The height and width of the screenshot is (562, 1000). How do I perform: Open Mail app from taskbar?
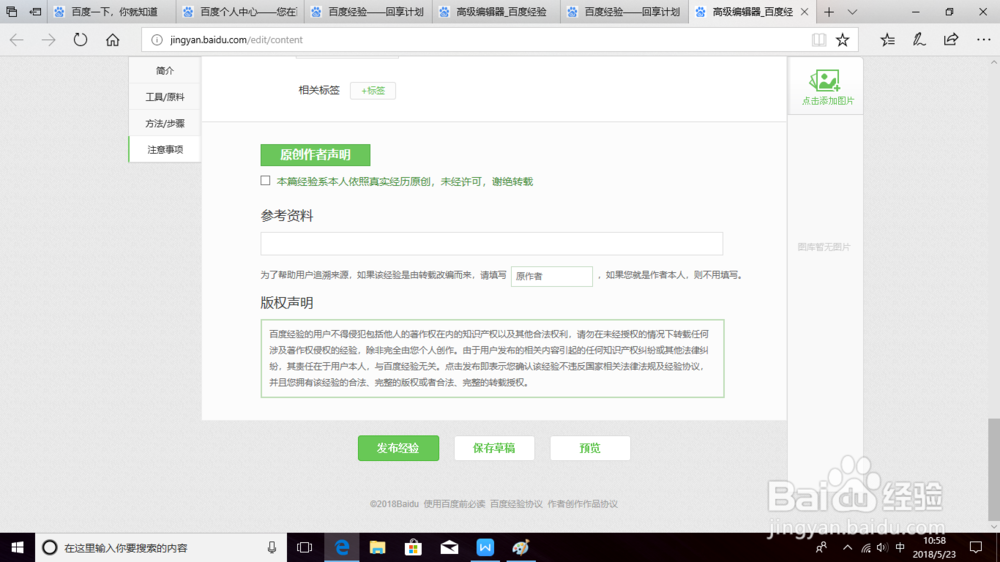449,547
